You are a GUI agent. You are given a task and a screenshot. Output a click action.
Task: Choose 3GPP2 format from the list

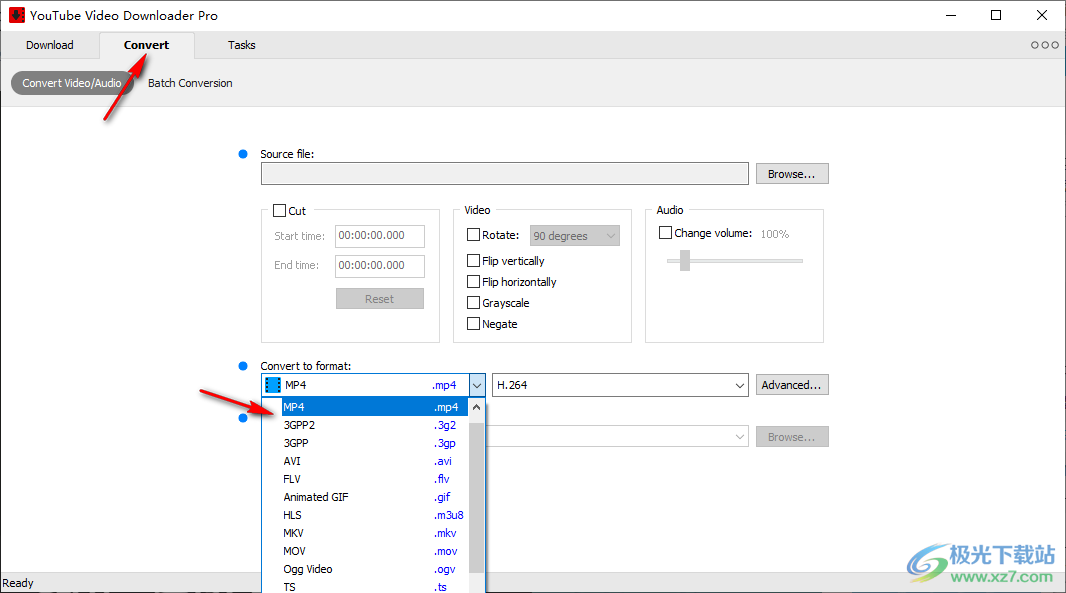(375, 425)
